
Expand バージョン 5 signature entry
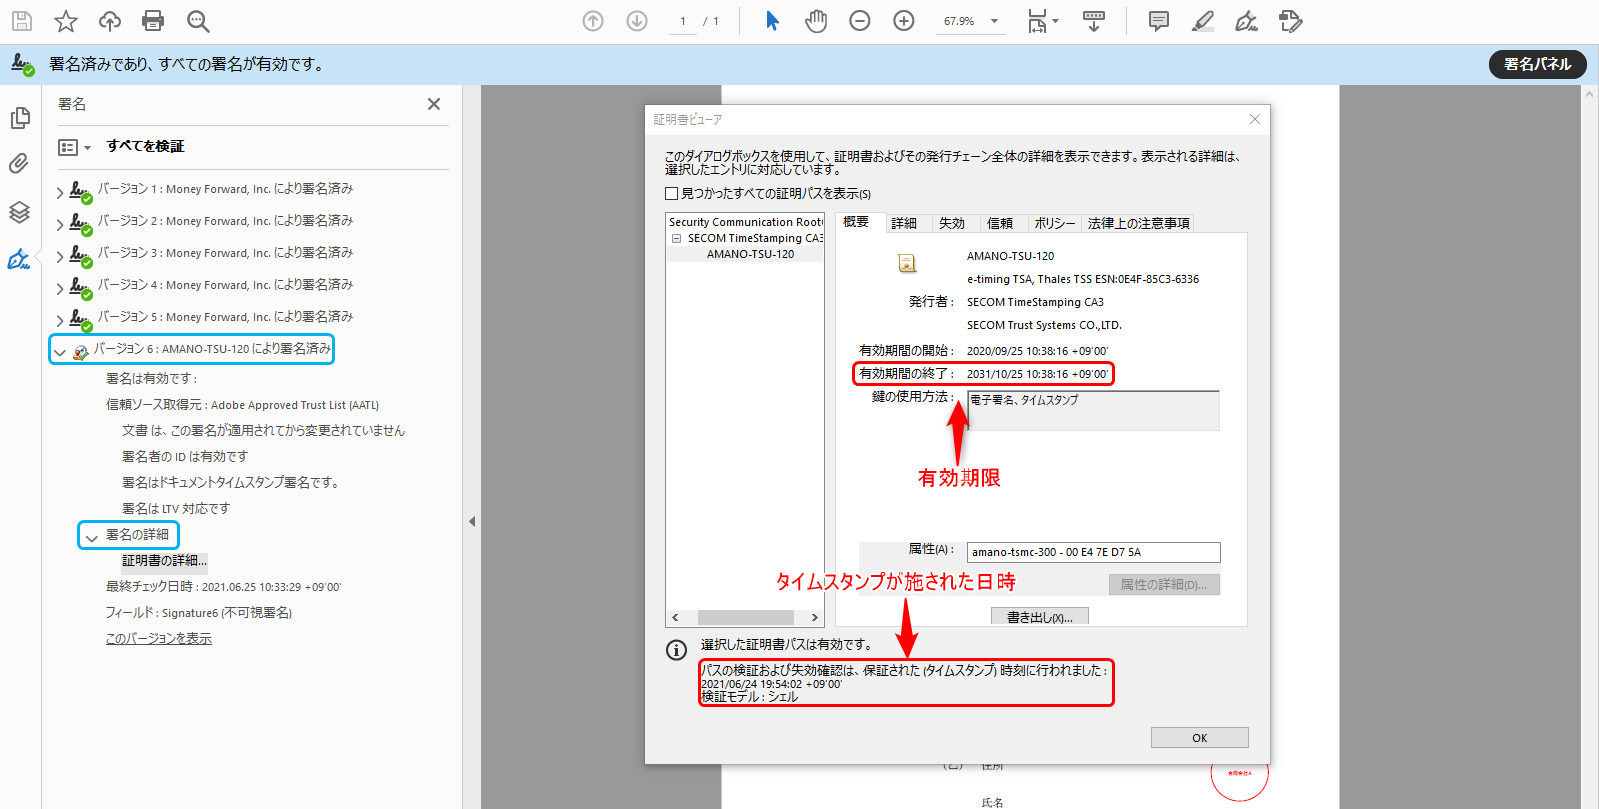click(x=60, y=320)
